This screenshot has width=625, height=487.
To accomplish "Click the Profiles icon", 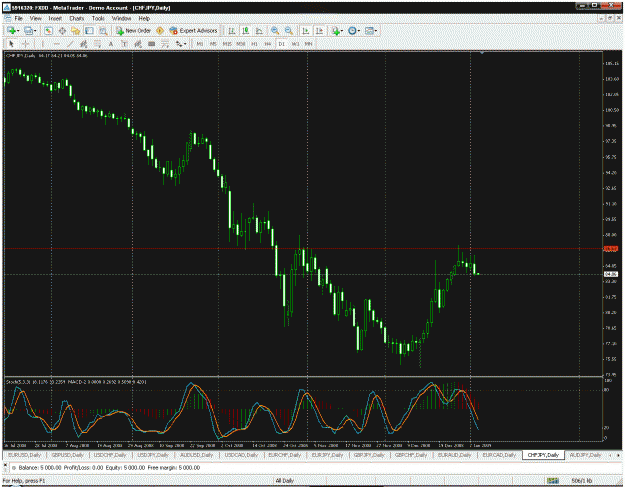I will [28, 31].
